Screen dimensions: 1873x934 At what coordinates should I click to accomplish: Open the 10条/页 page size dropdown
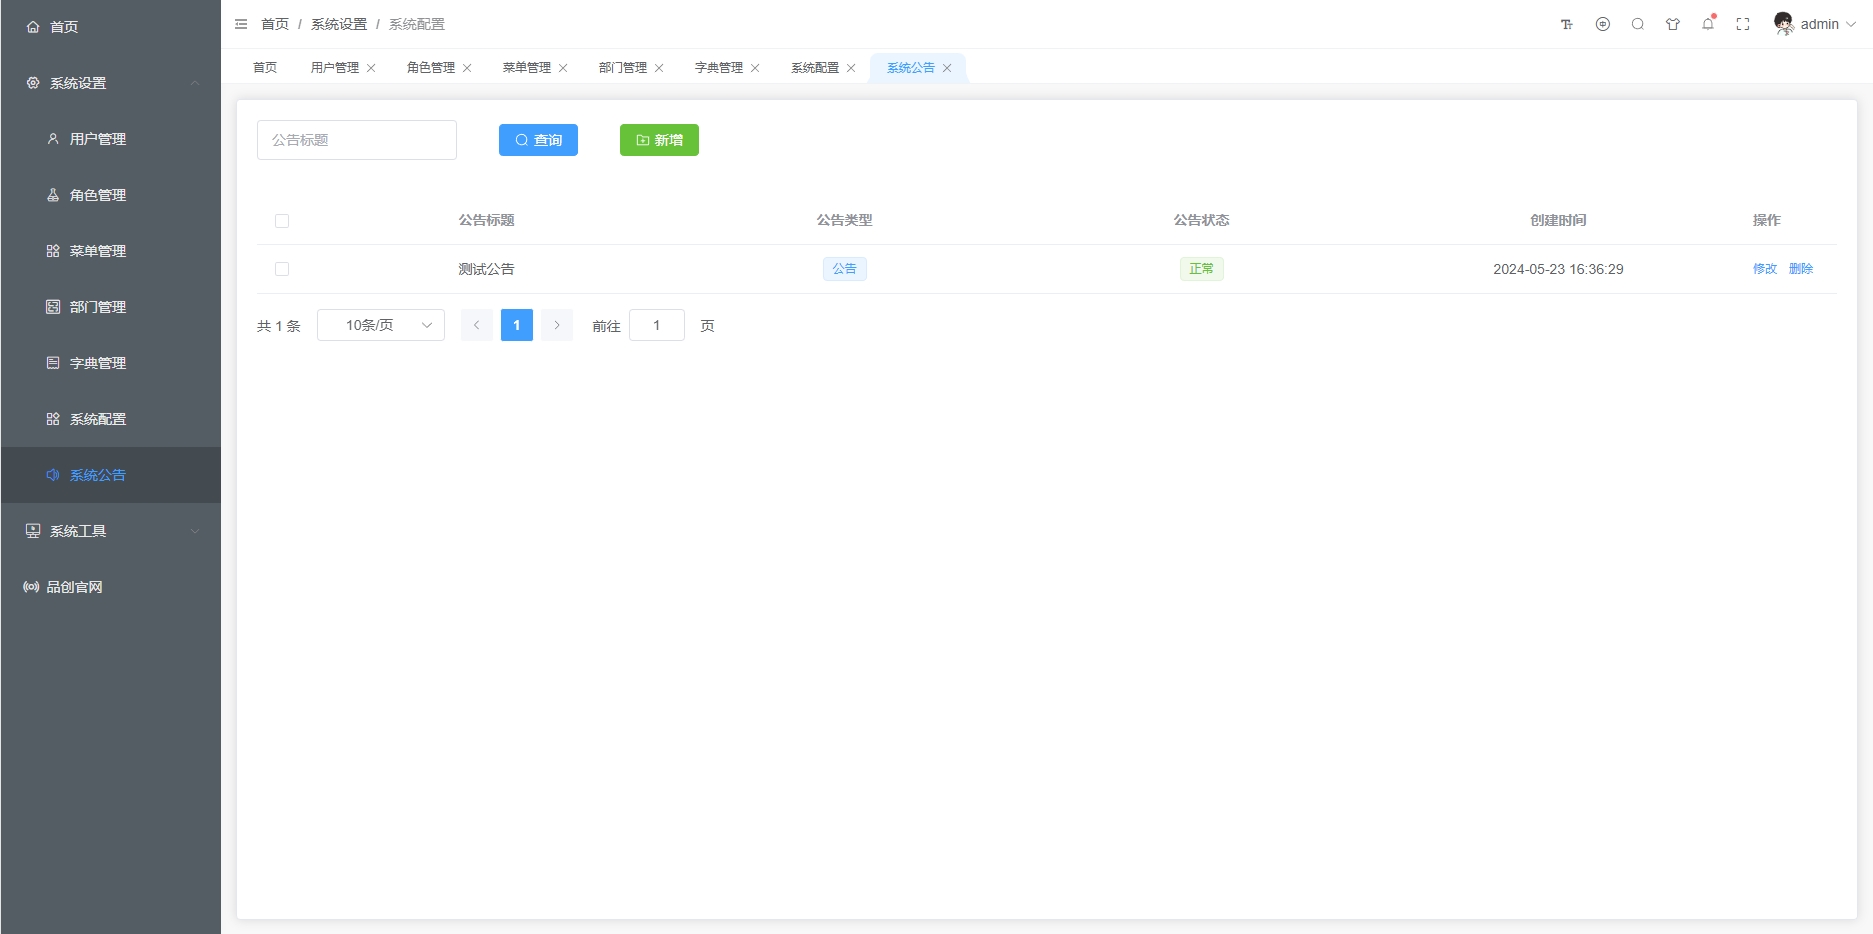(381, 325)
